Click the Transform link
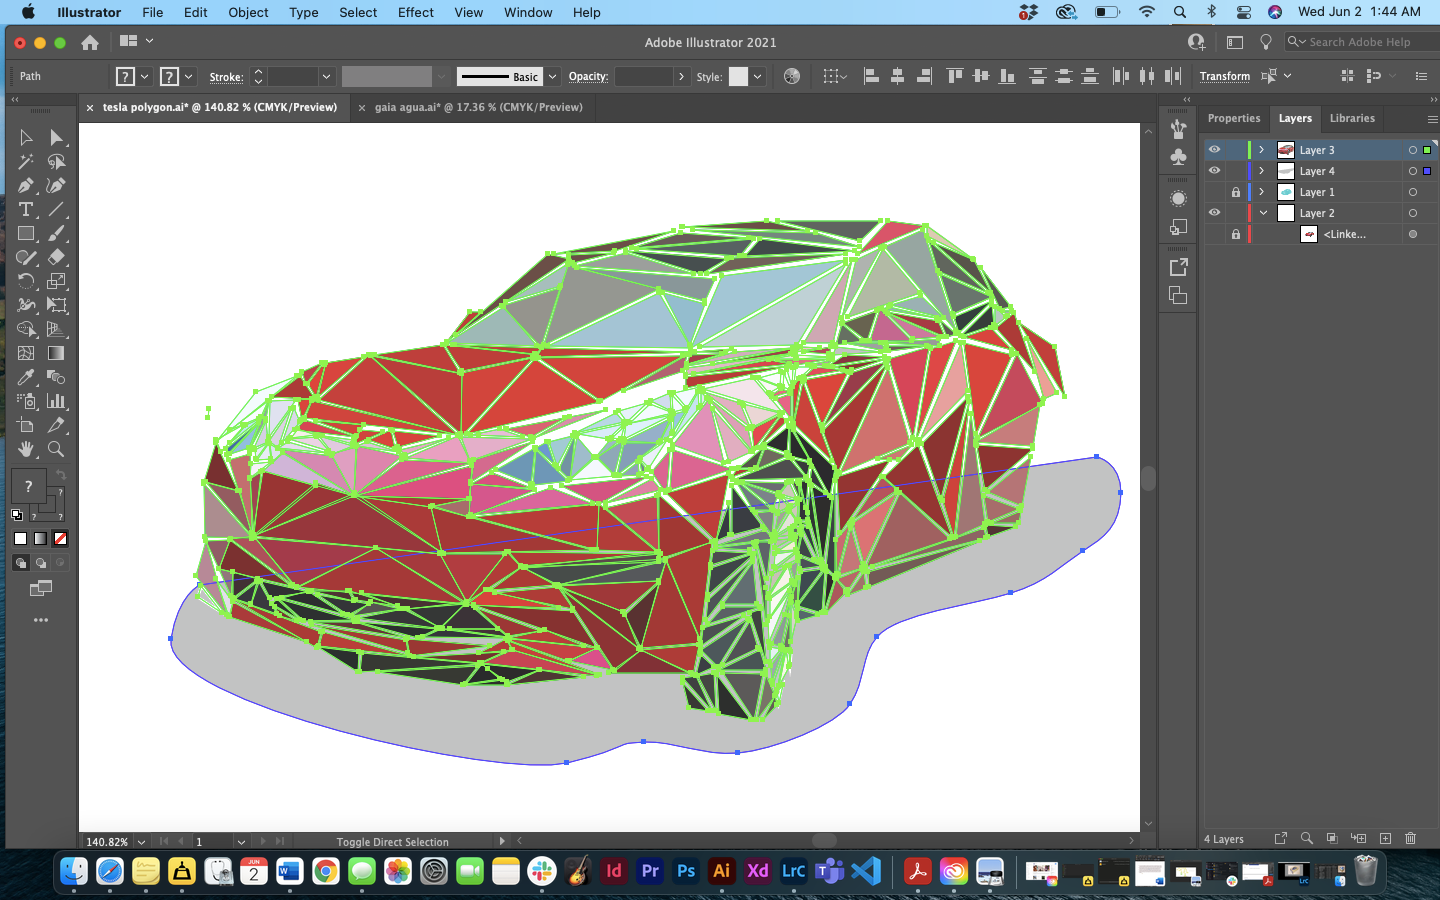Image resolution: width=1440 pixels, height=900 pixels. click(x=1225, y=76)
